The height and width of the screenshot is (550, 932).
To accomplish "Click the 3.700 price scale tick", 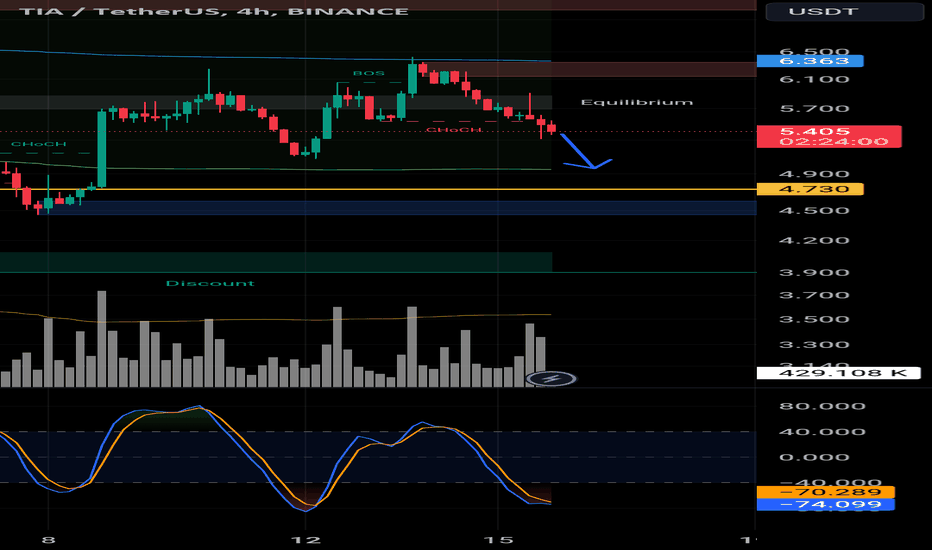I will [814, 295].
